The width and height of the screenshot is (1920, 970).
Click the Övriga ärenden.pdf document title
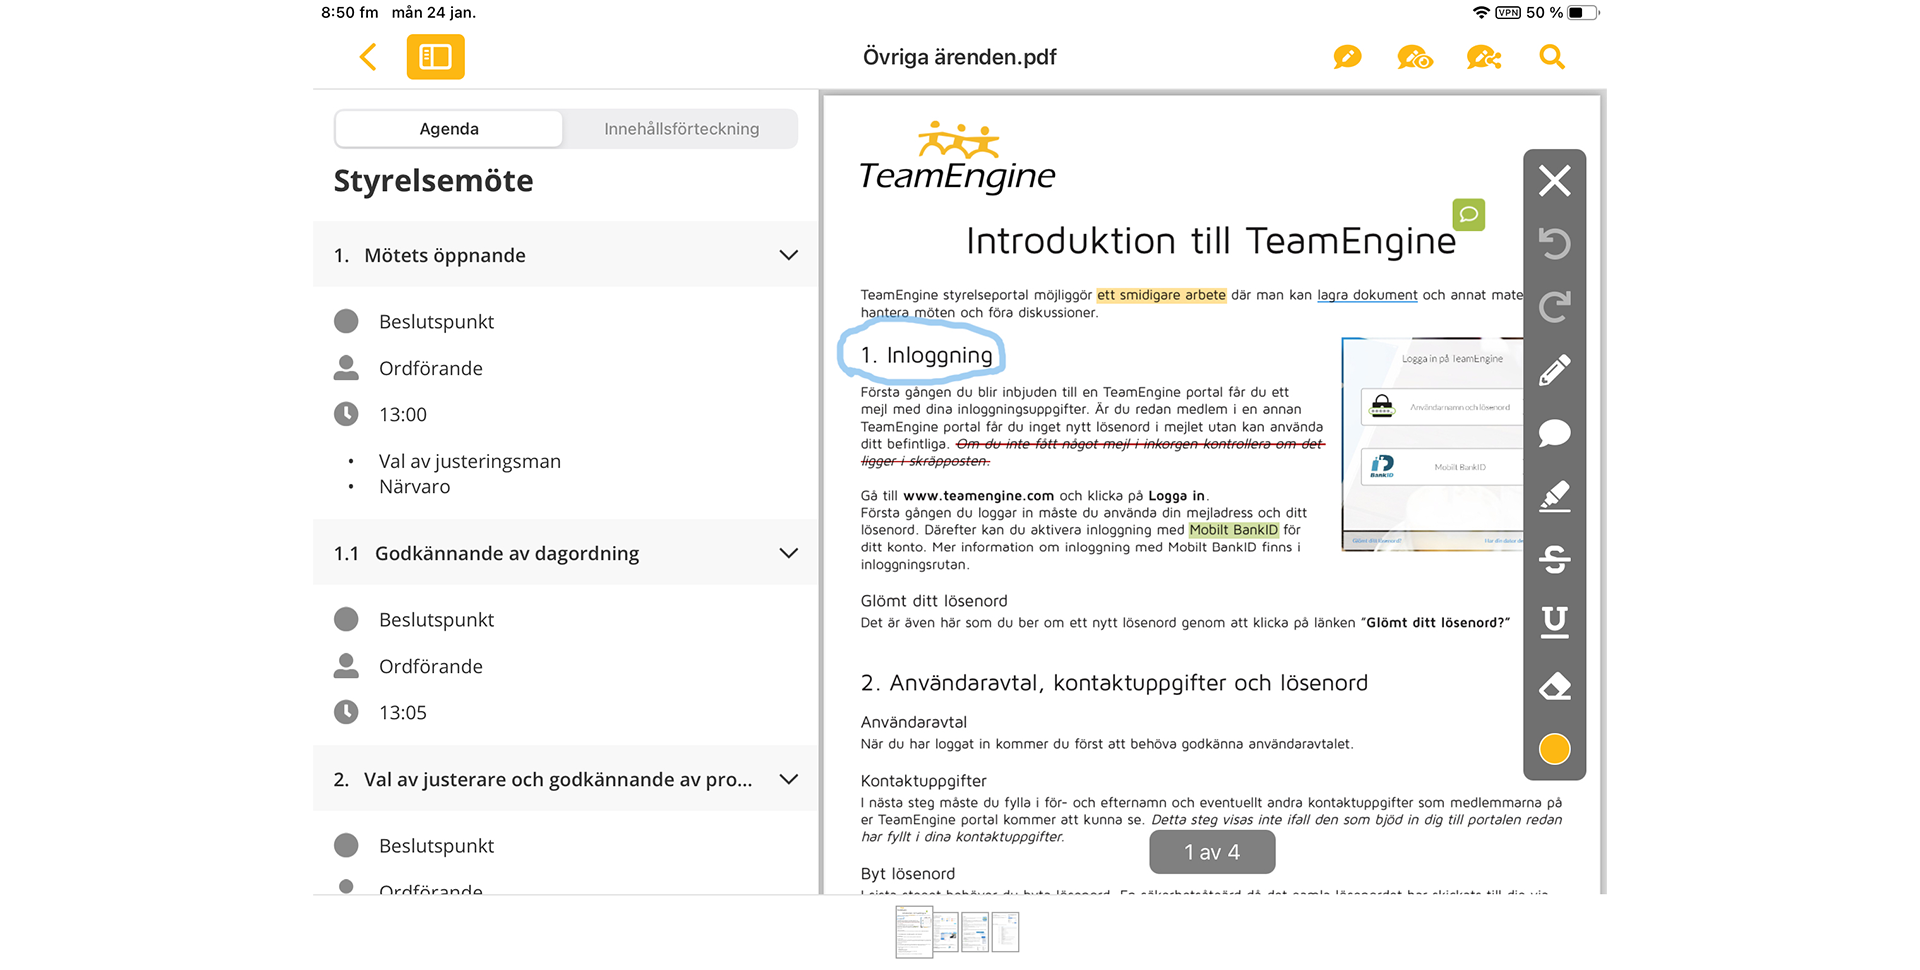click(959, 57)
